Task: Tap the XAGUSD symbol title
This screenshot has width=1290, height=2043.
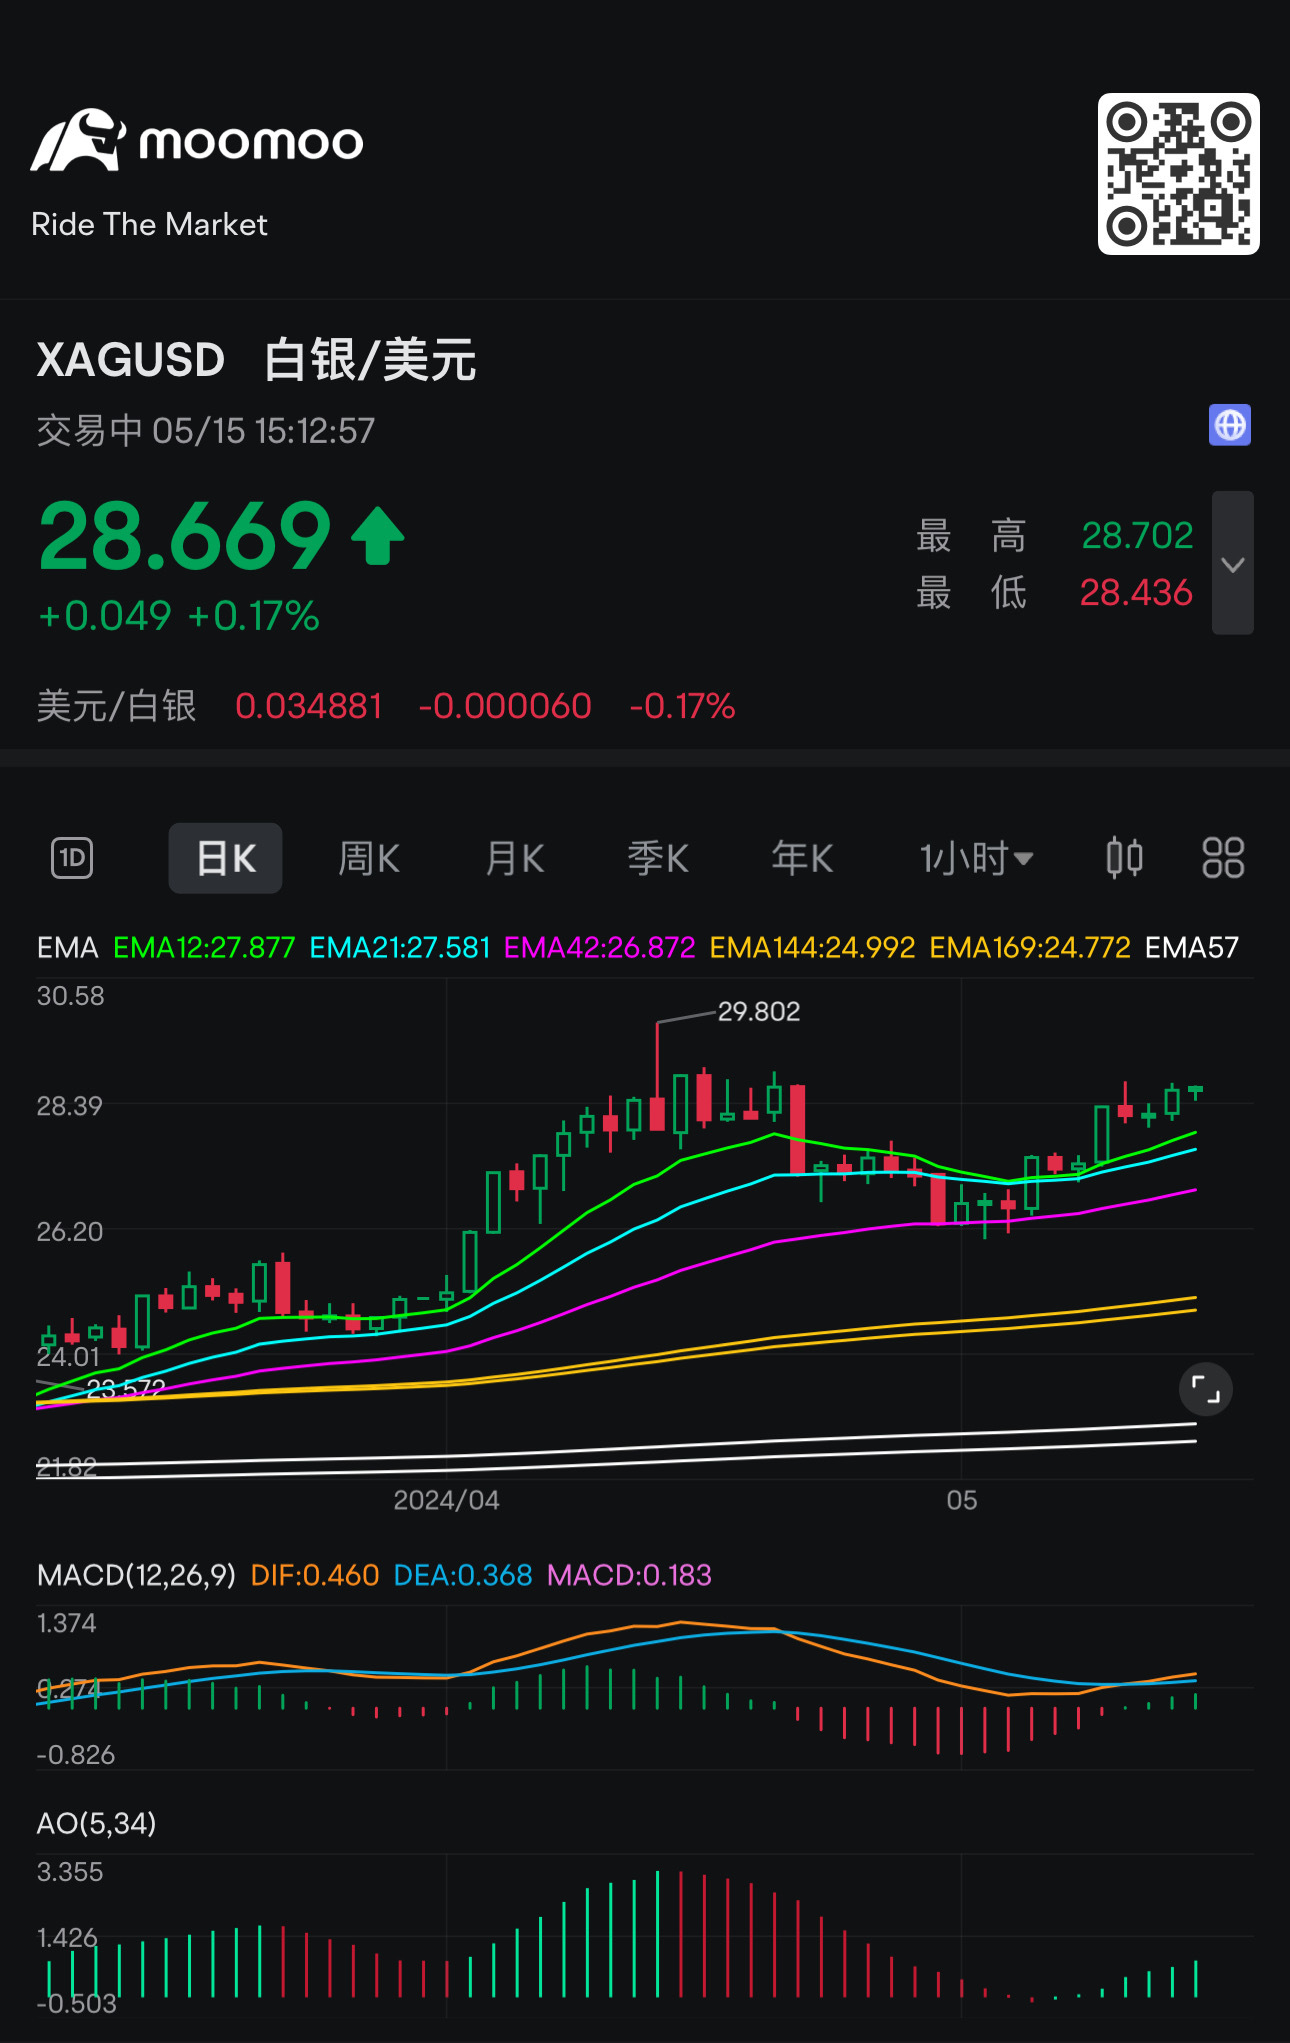Action: 131,360
